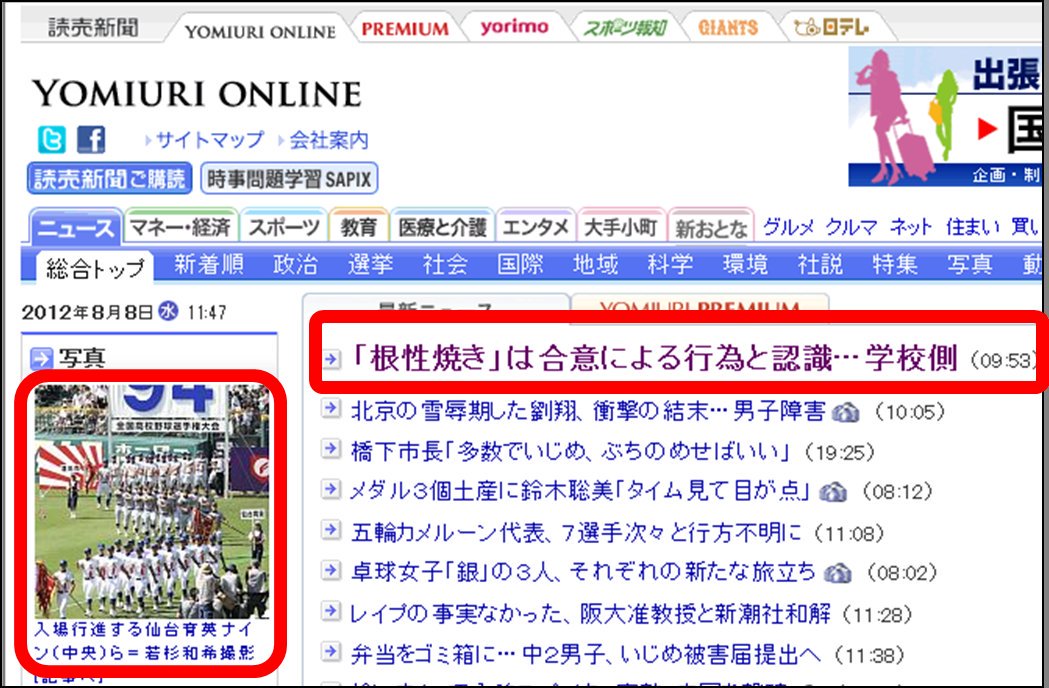Click the 時事問題学習 SAPIX button

click(x=289, y=179)
